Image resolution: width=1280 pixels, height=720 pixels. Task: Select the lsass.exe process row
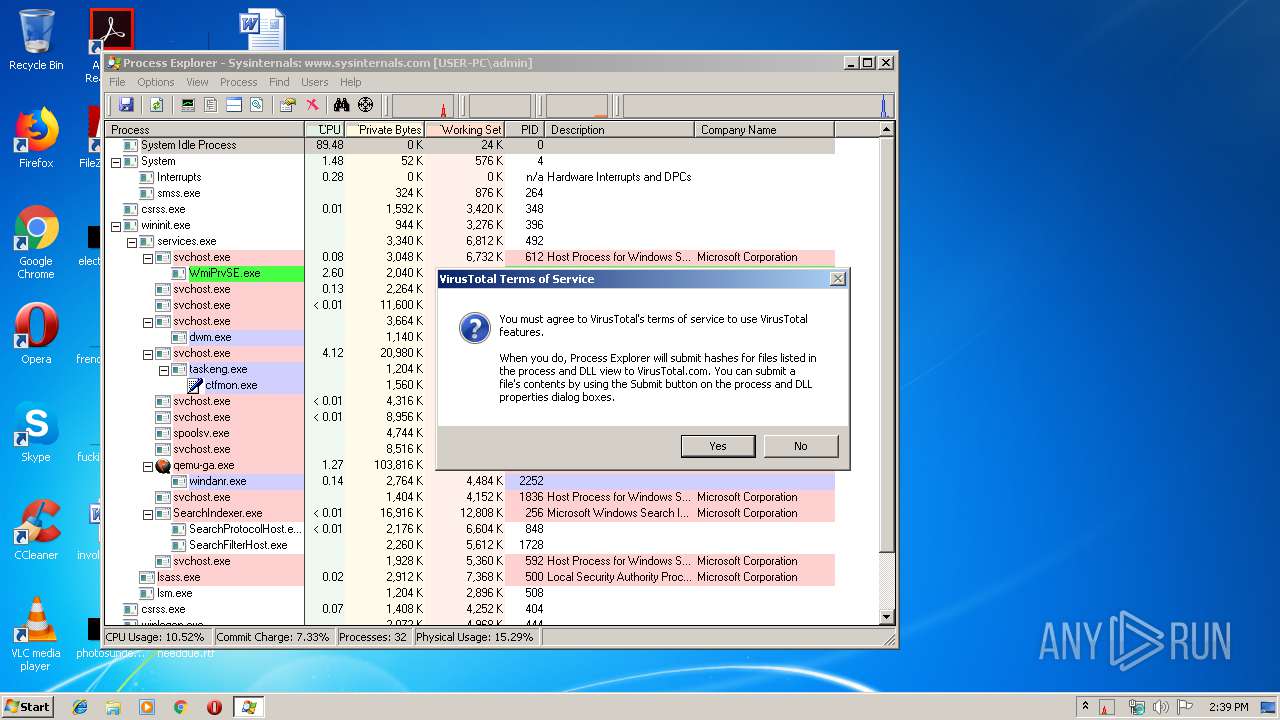point(470,577)
